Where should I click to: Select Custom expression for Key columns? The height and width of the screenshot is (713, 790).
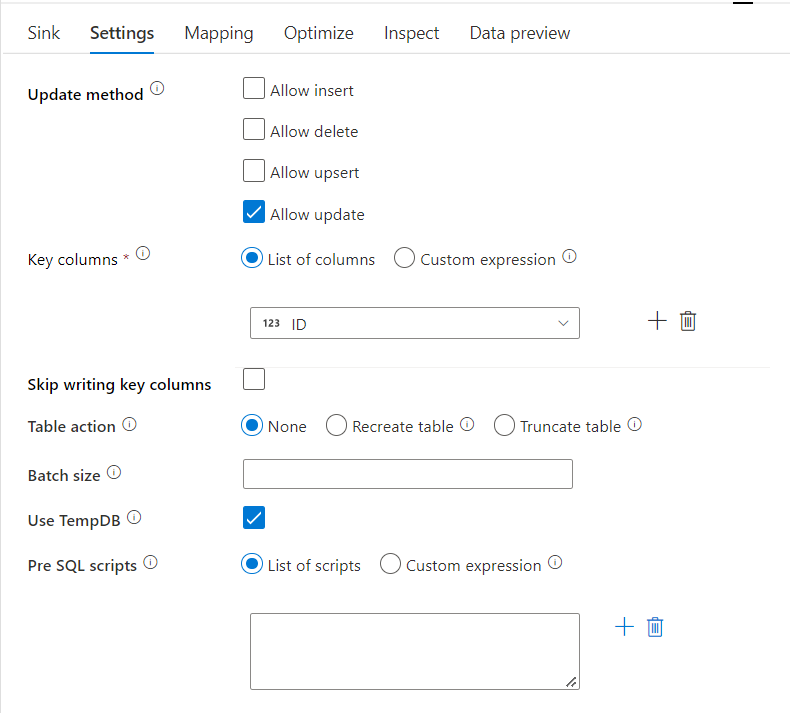point(404,259)
